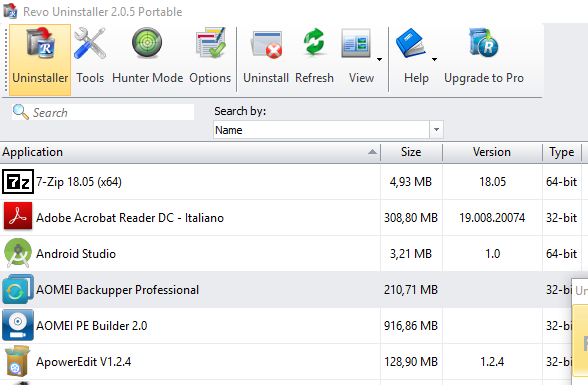The width and height of the screenshot is (588, 385).
Task: Click the 4,93 MB size cell
Action: (x=411, y=182)
